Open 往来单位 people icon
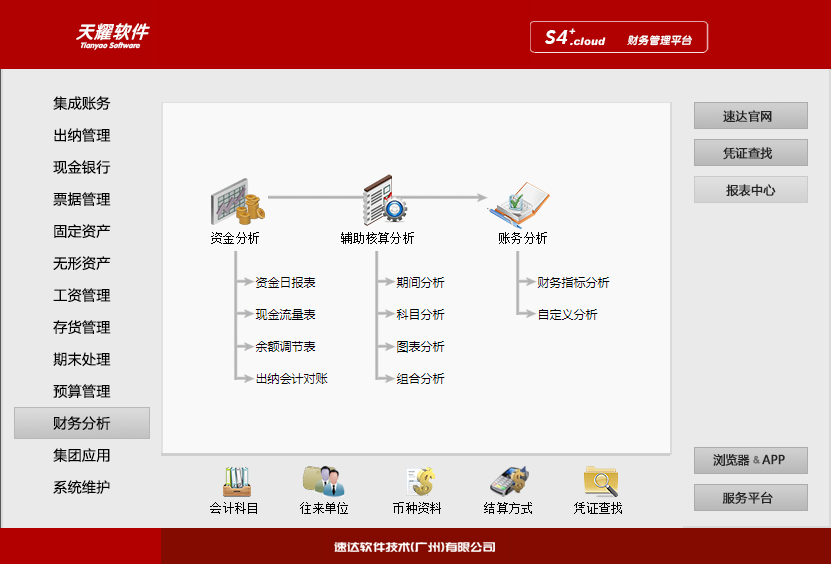Image resolution: width=831 pixels, height=564 pixels. click(x=324, y=481)
